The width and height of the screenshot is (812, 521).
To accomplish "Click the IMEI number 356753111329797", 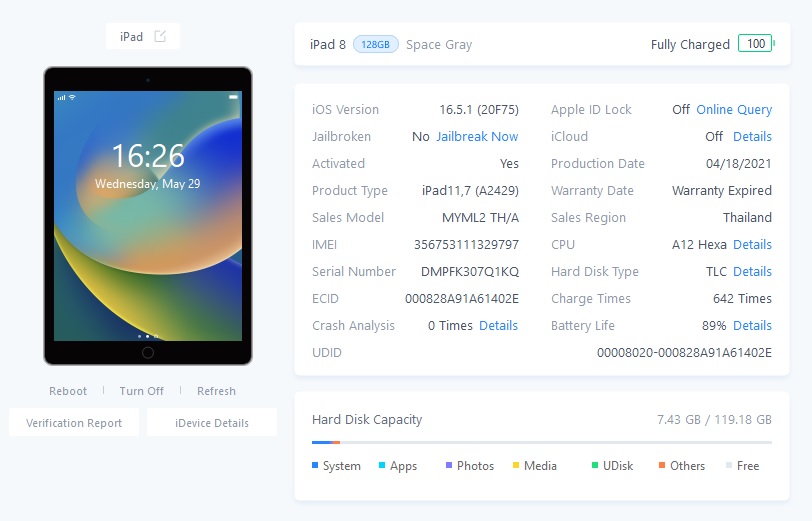I will click(466, 244).
